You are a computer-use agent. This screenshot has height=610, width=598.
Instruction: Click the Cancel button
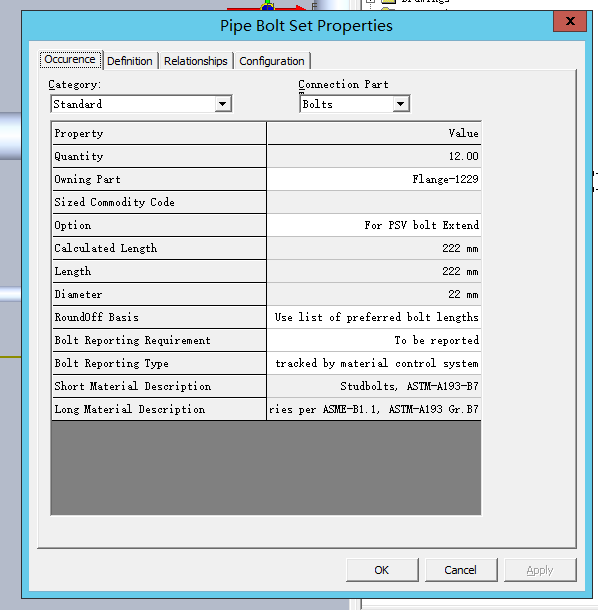click(x=461, y=570)
